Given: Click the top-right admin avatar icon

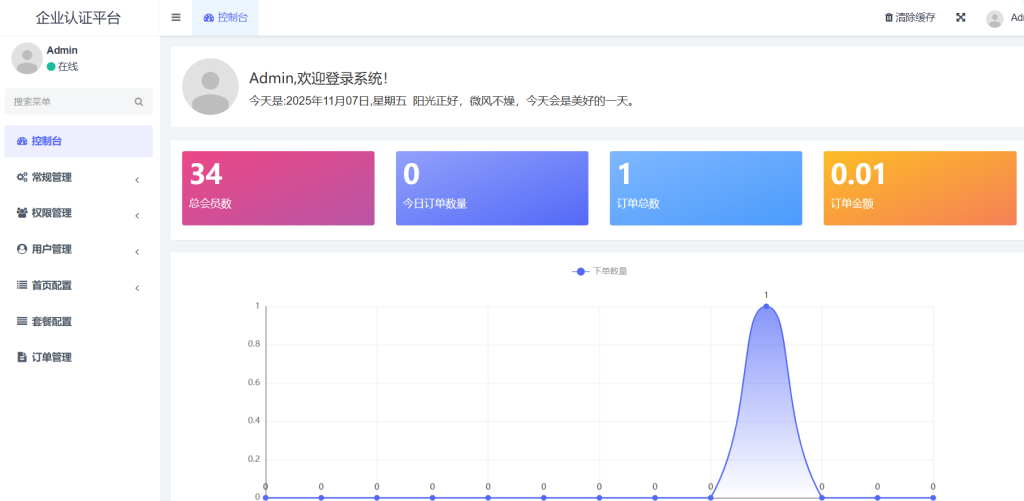Looking at the screenshot, I should [994, 18].
